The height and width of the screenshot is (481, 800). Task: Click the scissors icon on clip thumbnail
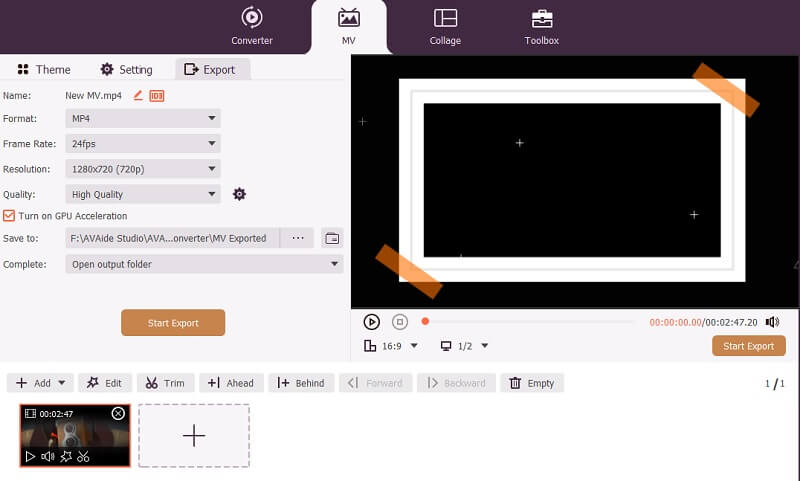pyautogui.click(x=83, y=457)
